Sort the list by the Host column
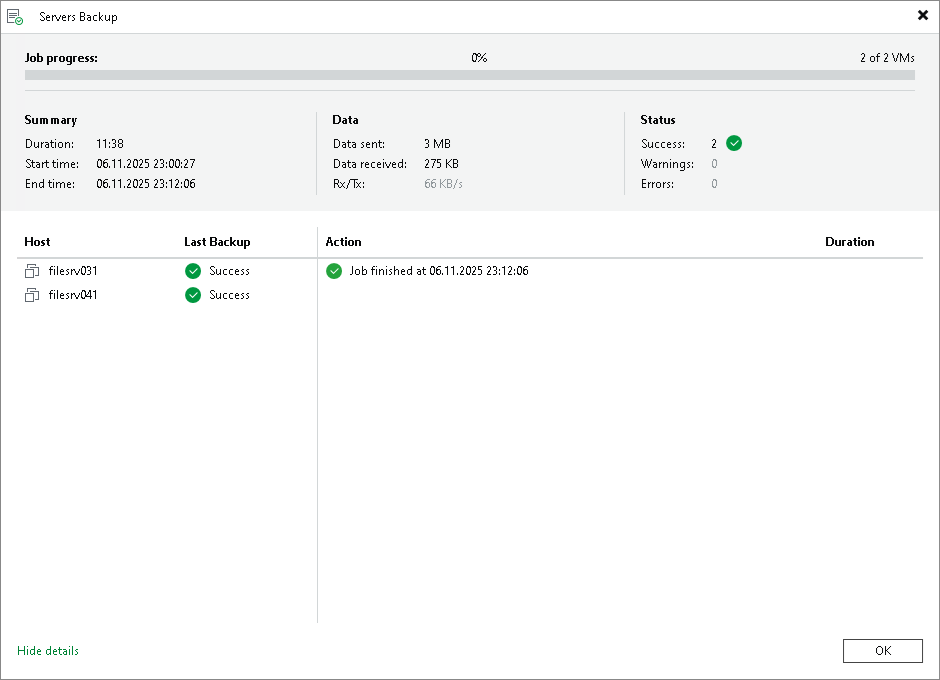 (x=37, y=242)
